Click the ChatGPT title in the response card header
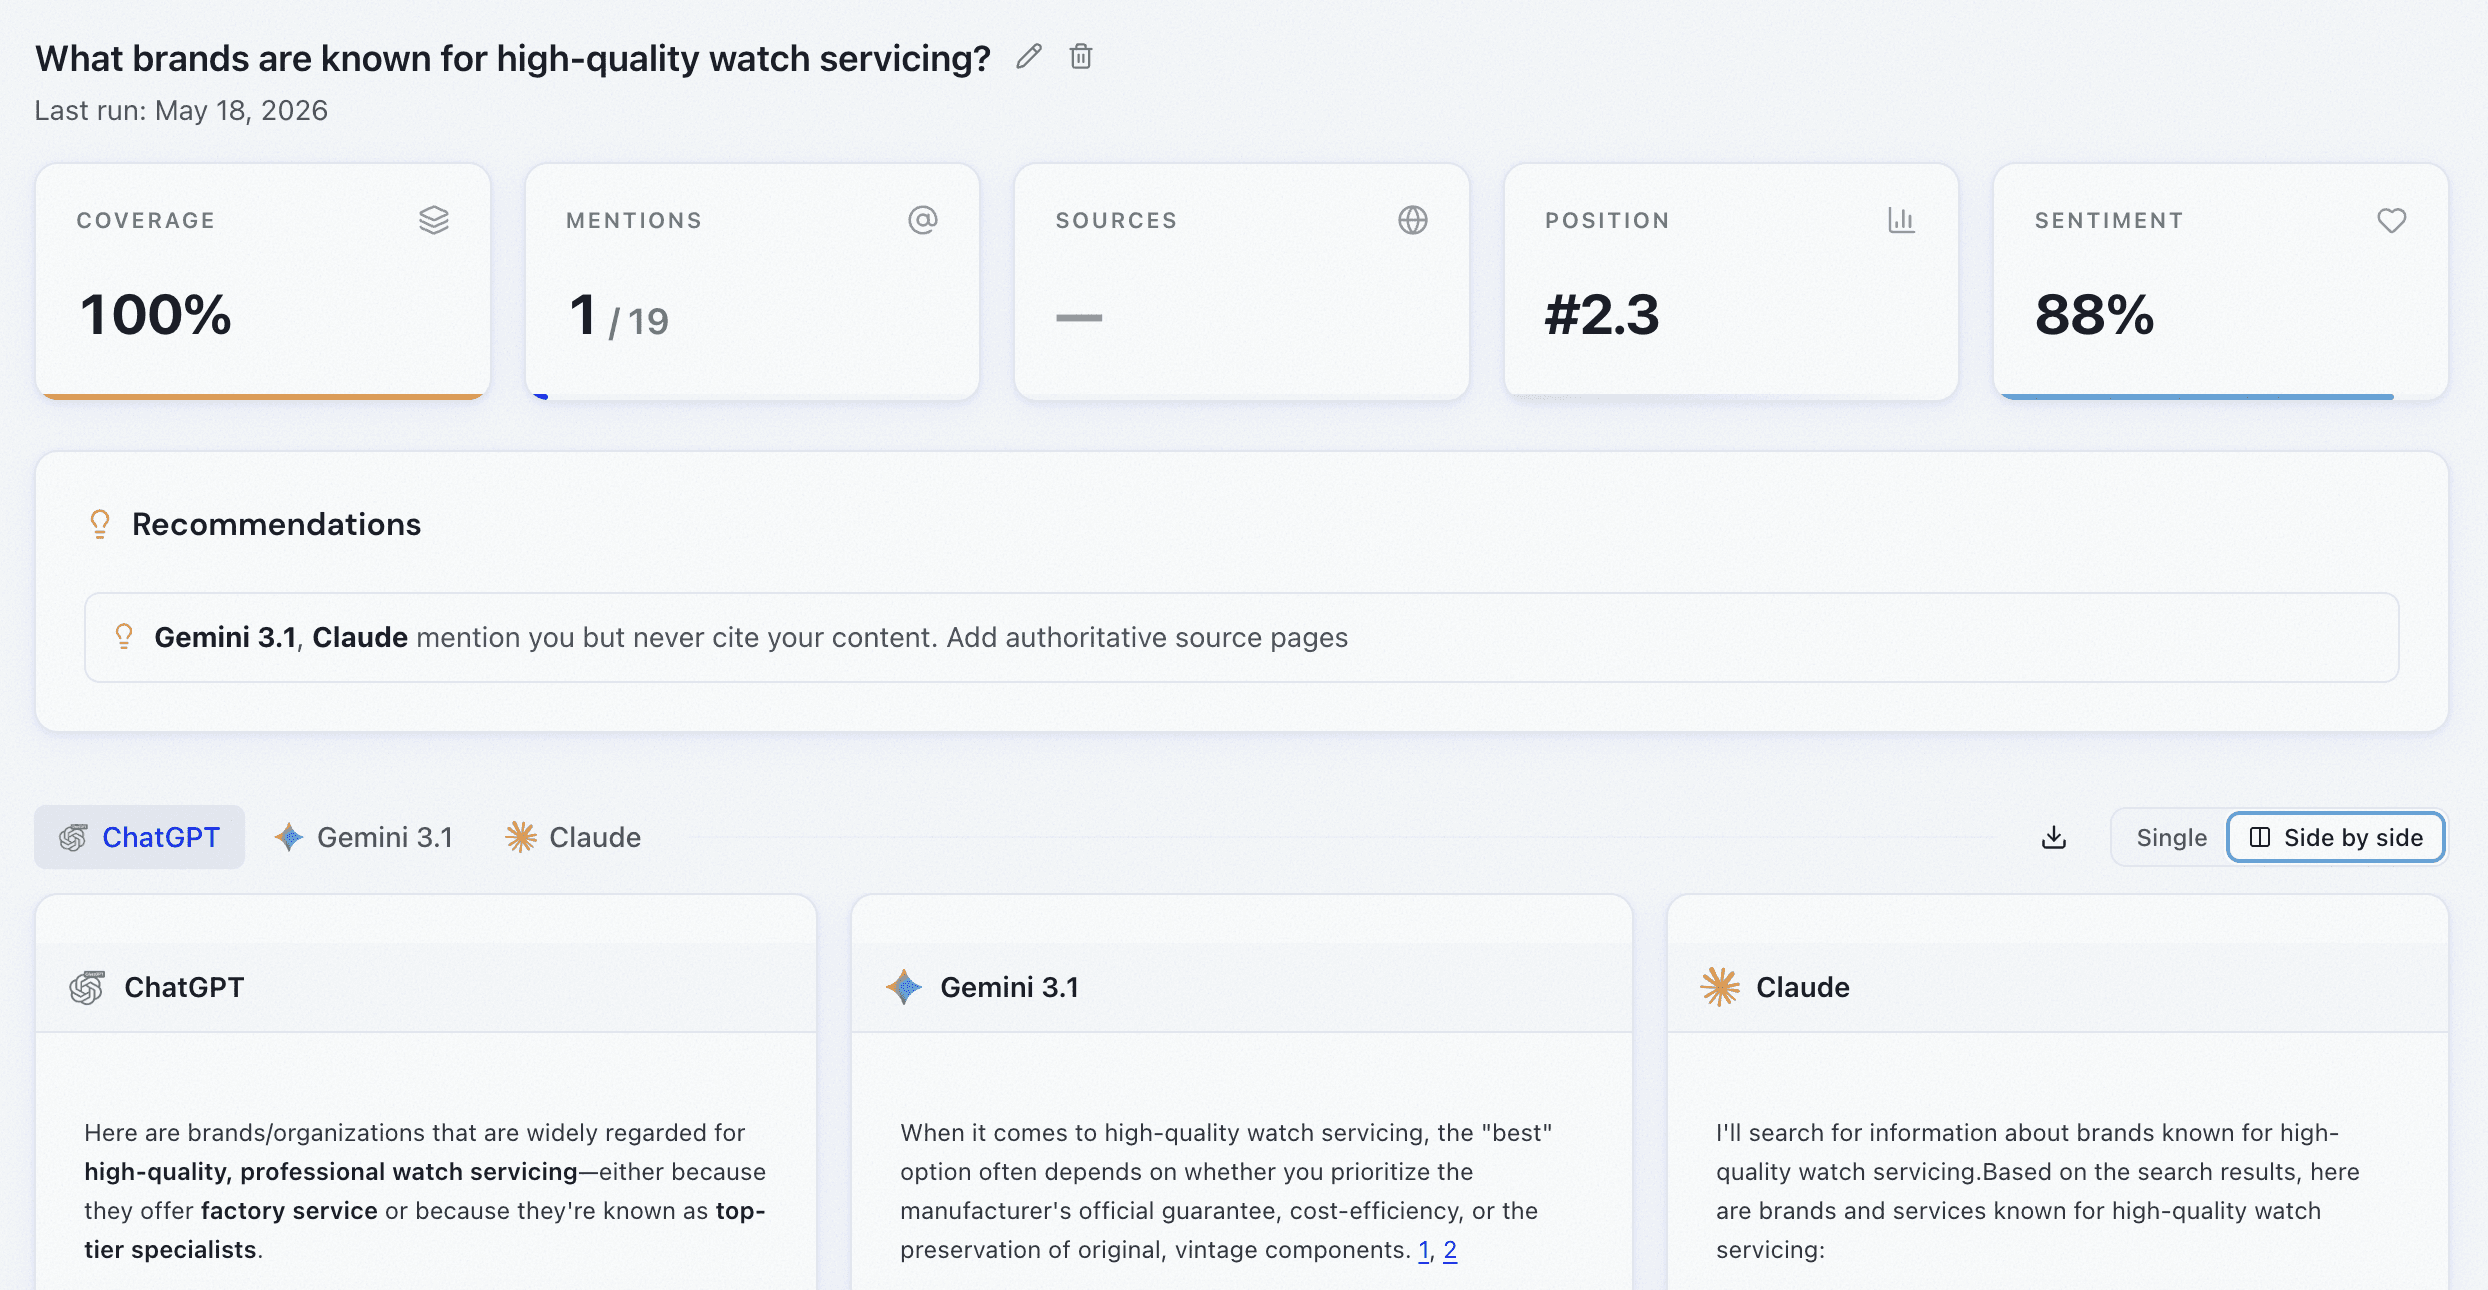 [184, 987]
